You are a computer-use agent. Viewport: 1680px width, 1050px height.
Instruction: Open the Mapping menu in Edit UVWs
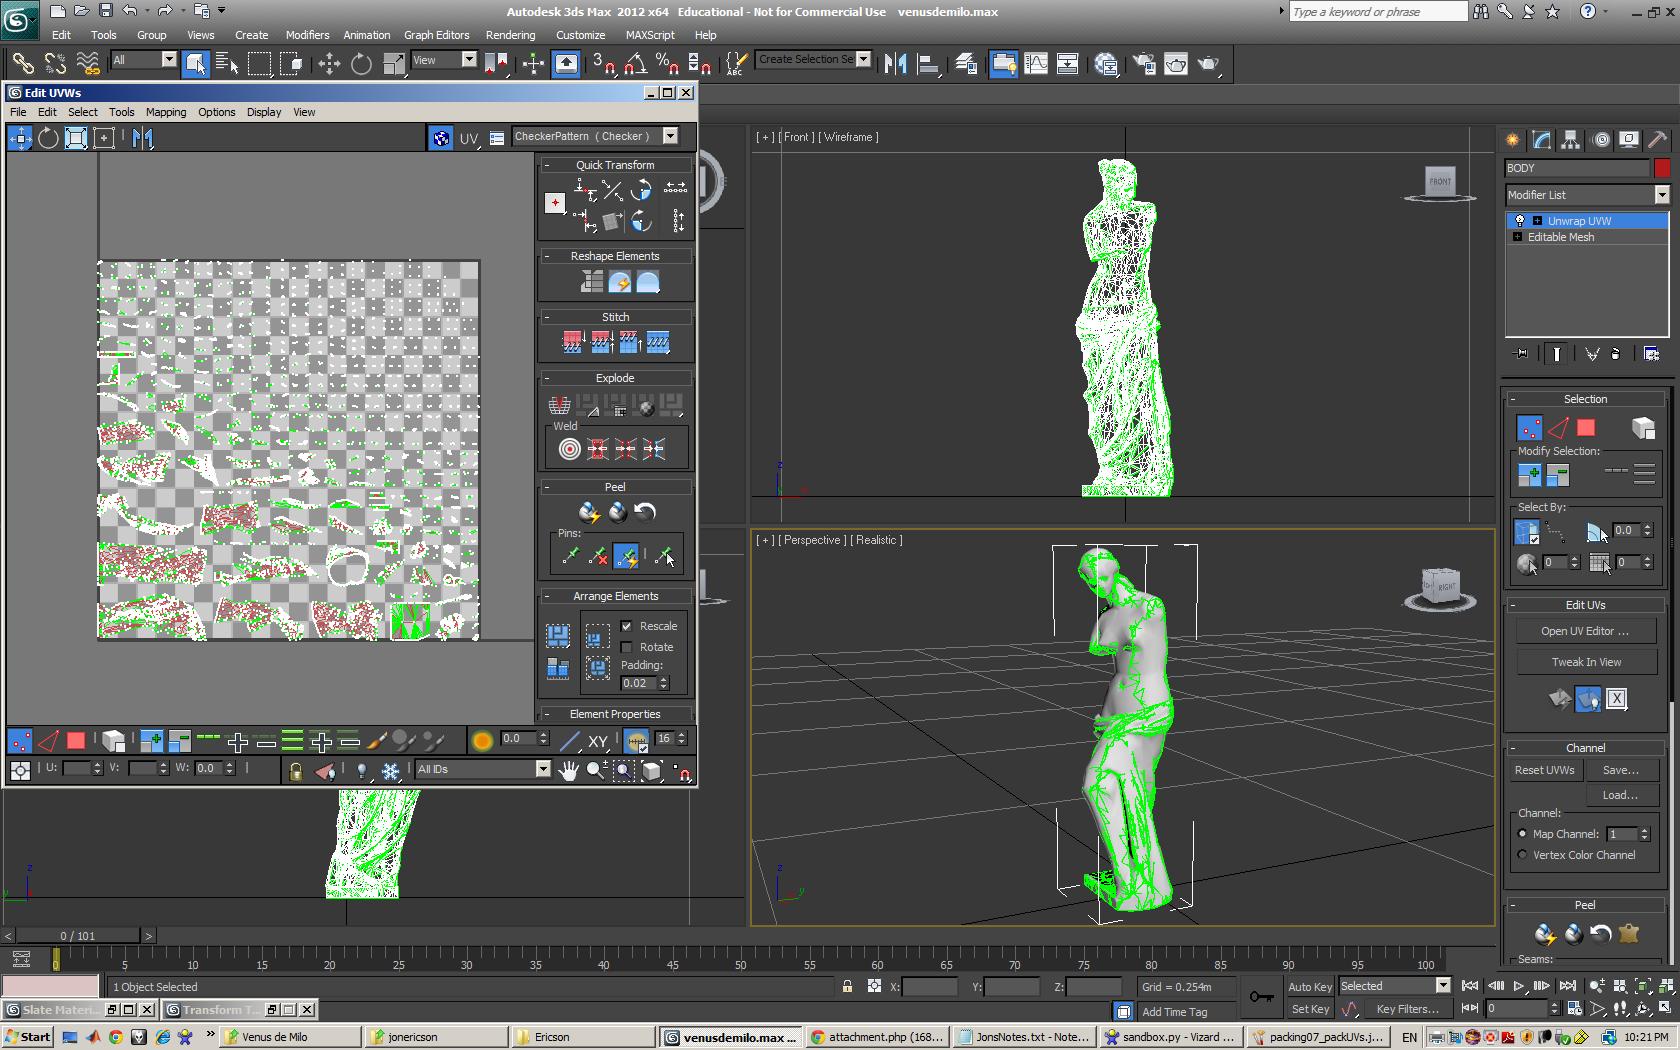tap(166, 112)
